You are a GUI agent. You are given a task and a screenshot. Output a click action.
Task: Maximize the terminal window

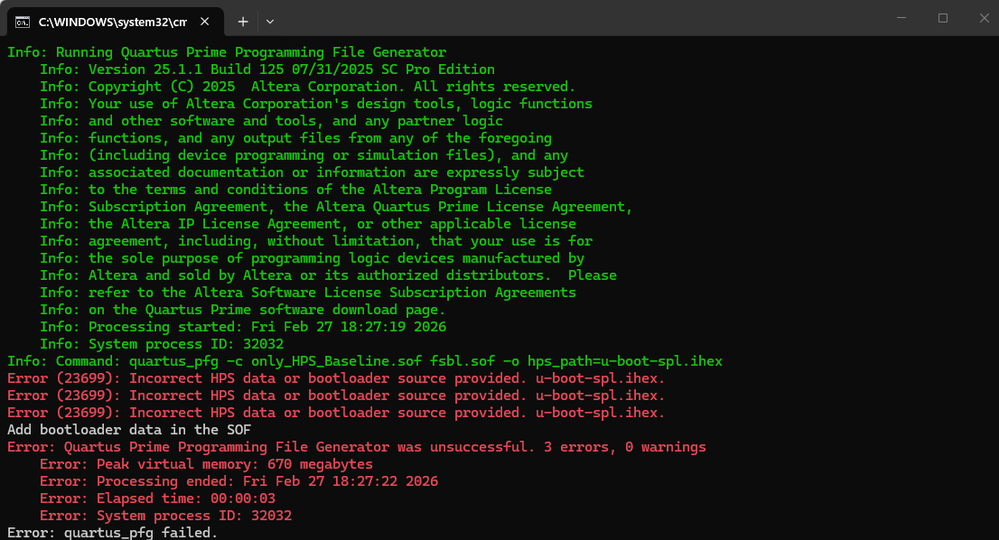click(x=942, y=18)
